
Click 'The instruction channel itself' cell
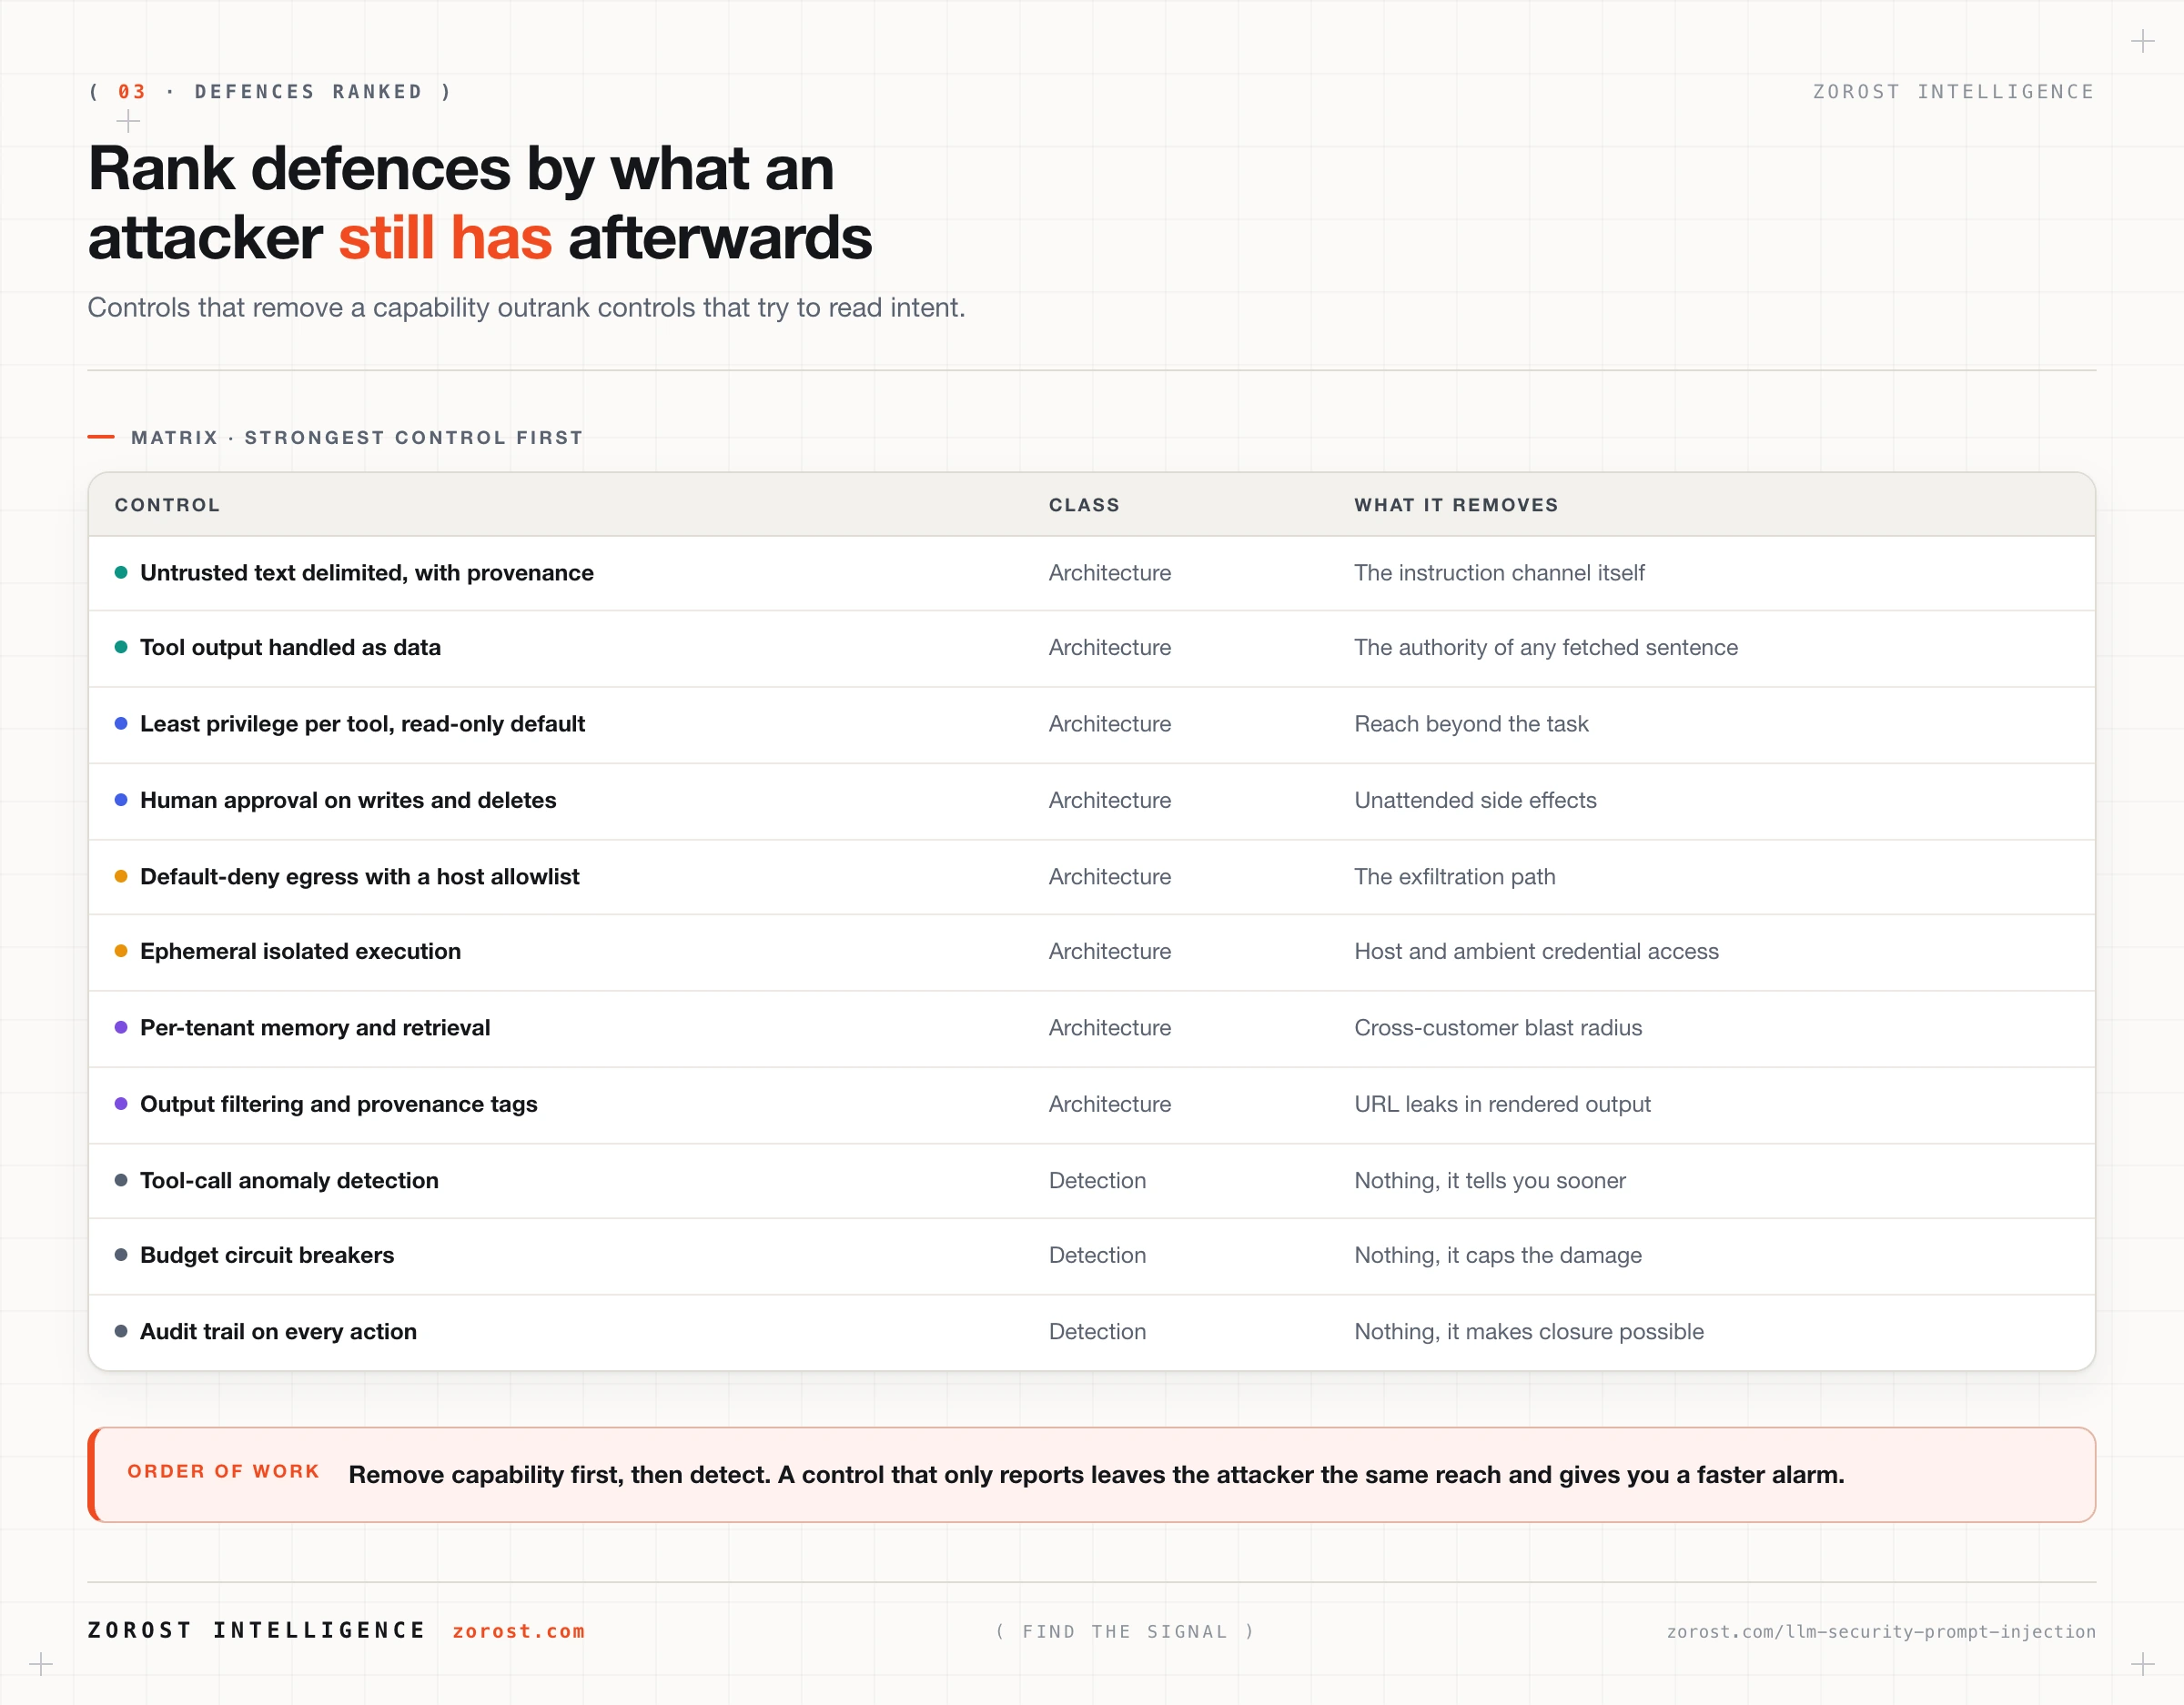(x=1499, y=573)
